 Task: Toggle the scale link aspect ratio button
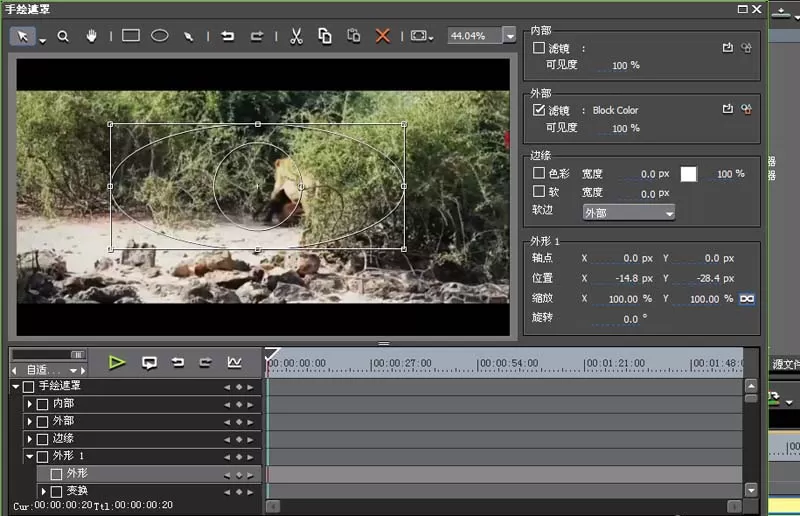click(747, 299)
